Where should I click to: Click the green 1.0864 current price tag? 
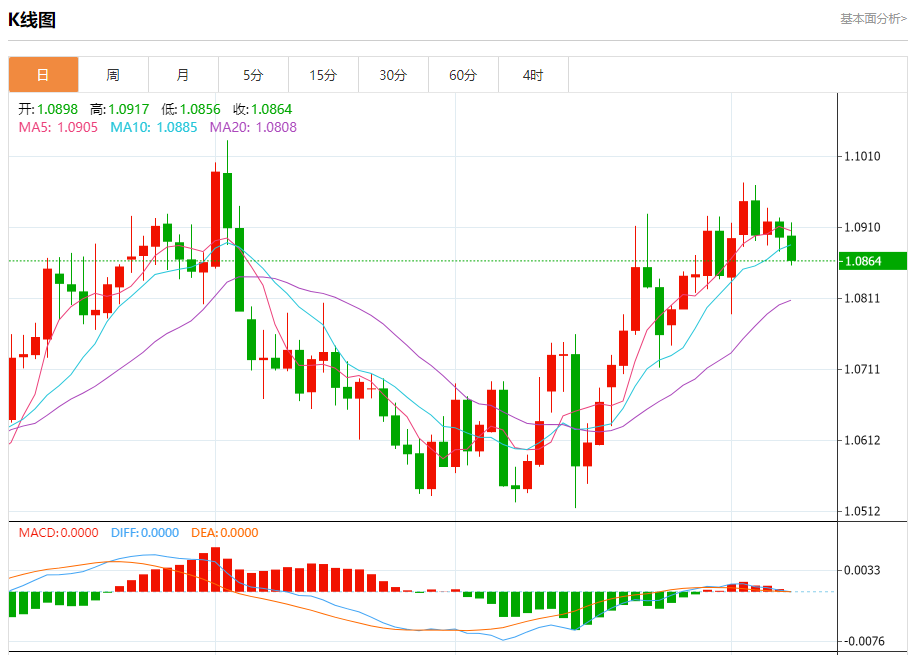point(873,261)
